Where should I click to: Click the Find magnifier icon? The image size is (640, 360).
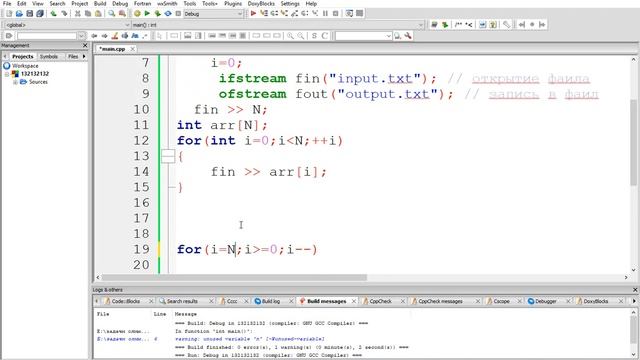[111, 13]
